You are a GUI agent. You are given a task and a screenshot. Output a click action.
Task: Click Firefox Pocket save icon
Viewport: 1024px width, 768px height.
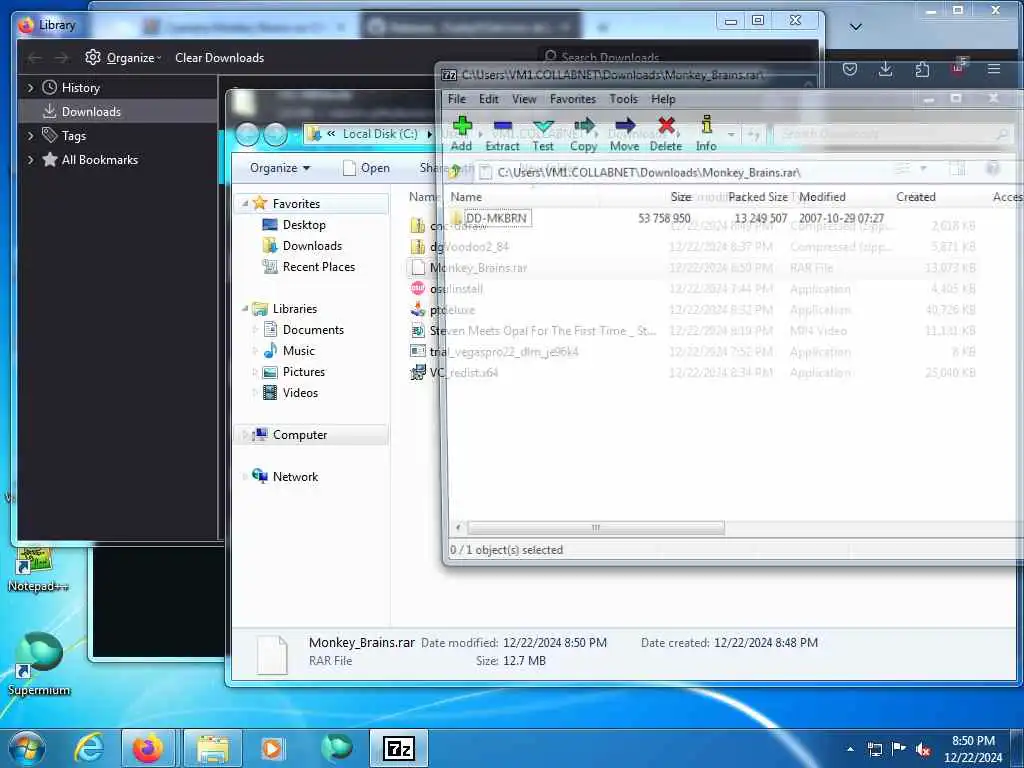(x=850, y=69)
